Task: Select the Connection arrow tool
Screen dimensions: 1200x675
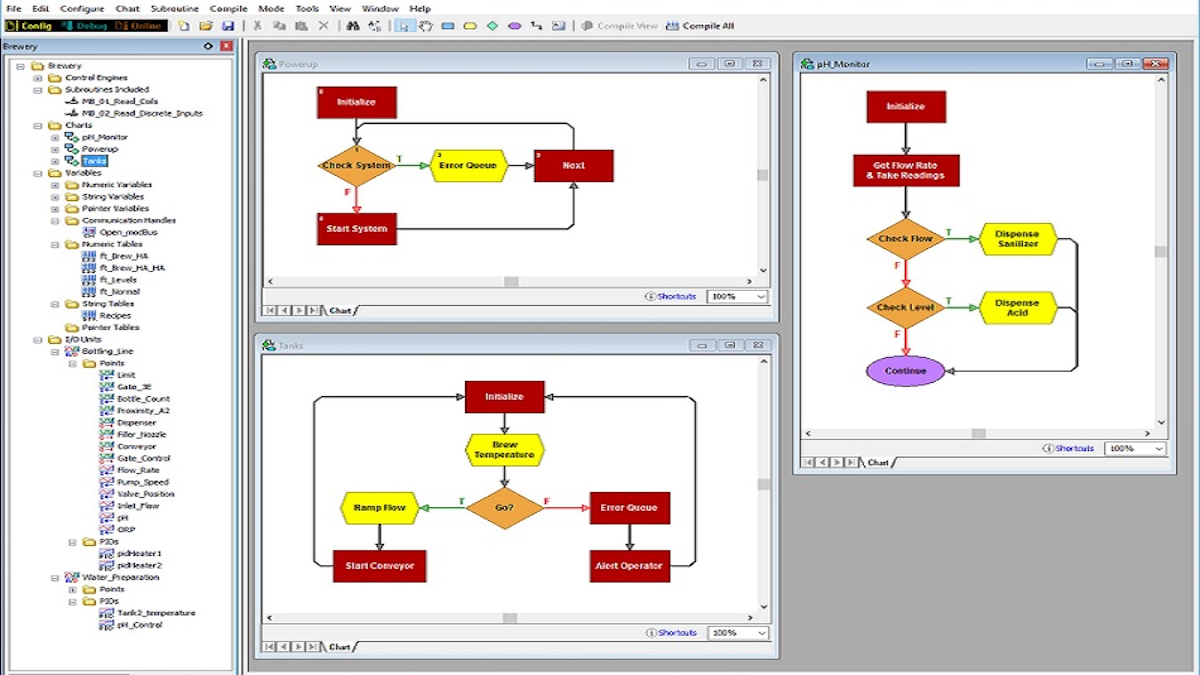Action: click(x=538, y=26)
